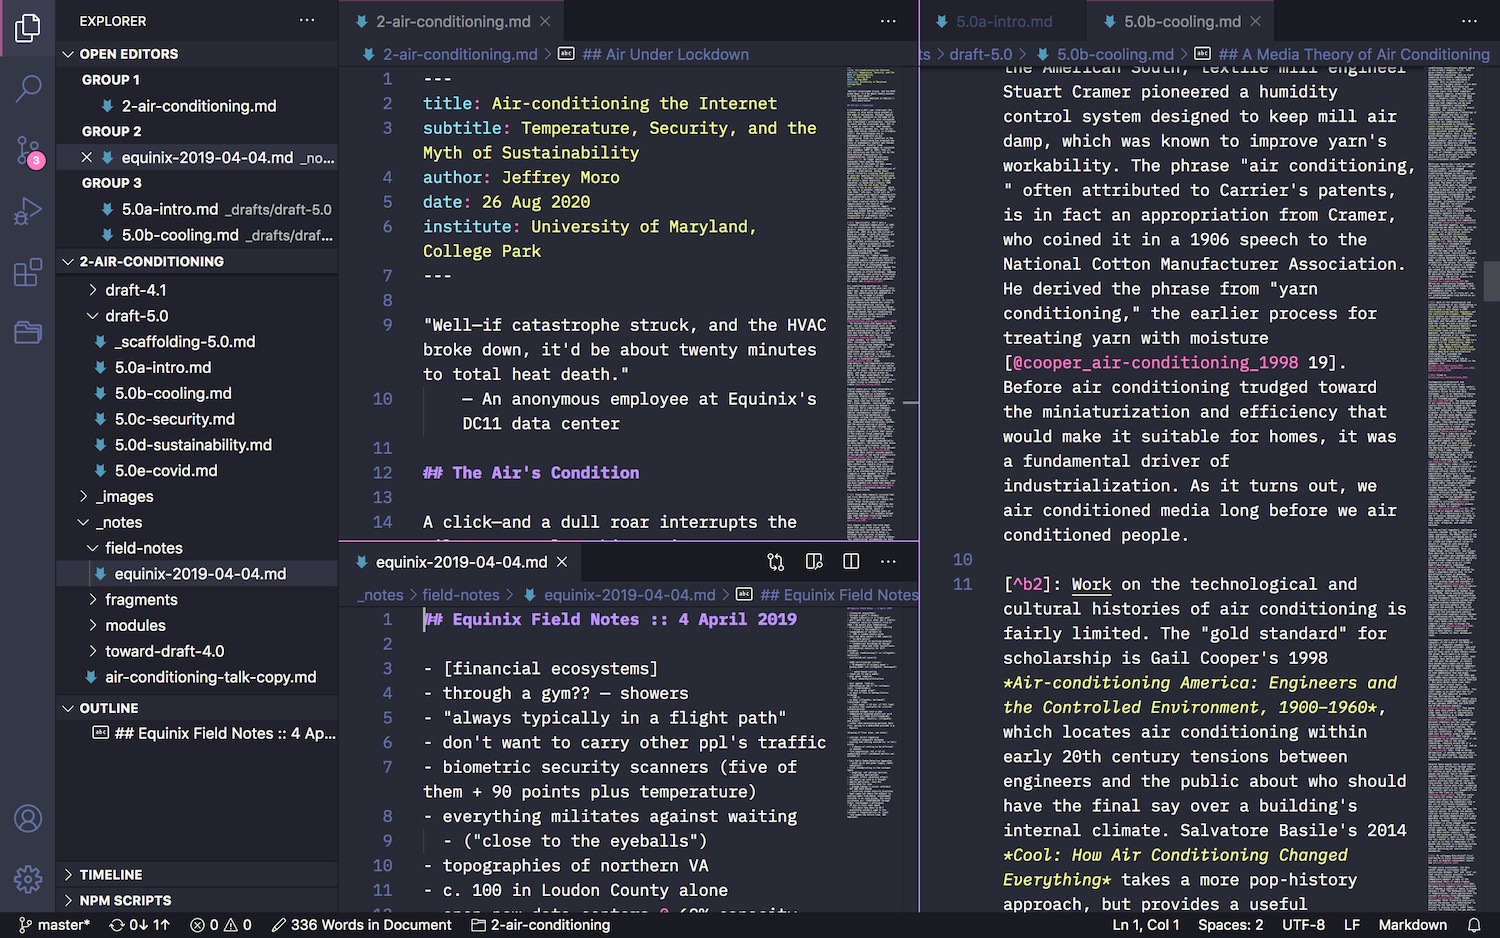Open Source Control view with 3 changes
The height and width of the screenshot is (938, 1500).
(x=28, y=151)
